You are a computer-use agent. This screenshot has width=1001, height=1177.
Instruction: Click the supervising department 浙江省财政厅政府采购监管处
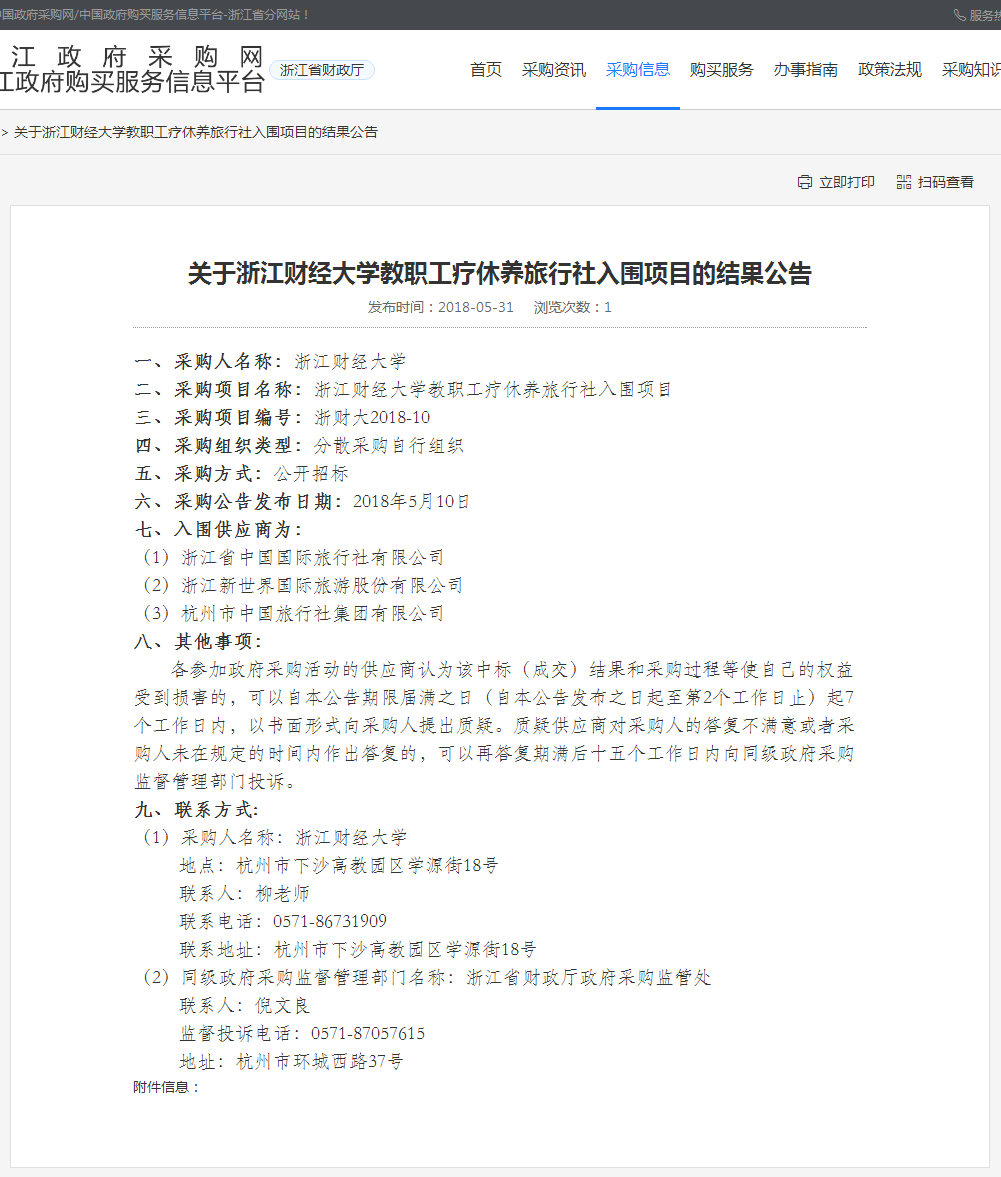click(x=589, y=977)
